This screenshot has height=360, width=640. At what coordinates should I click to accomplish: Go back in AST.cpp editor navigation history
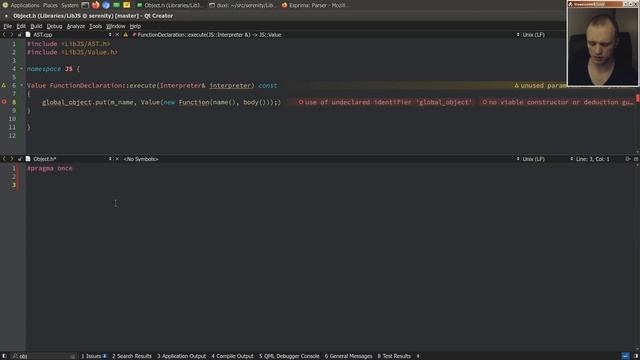[x=4, y=35]
